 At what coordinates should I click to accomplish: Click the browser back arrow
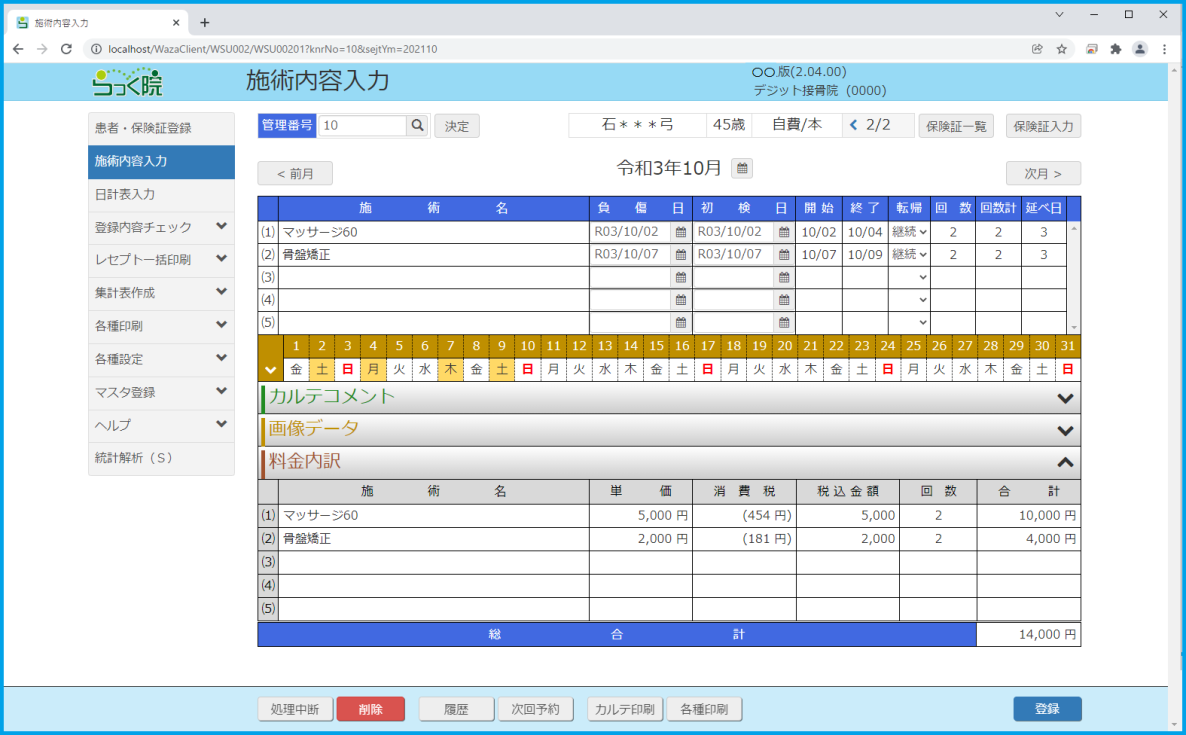[18, 47]
